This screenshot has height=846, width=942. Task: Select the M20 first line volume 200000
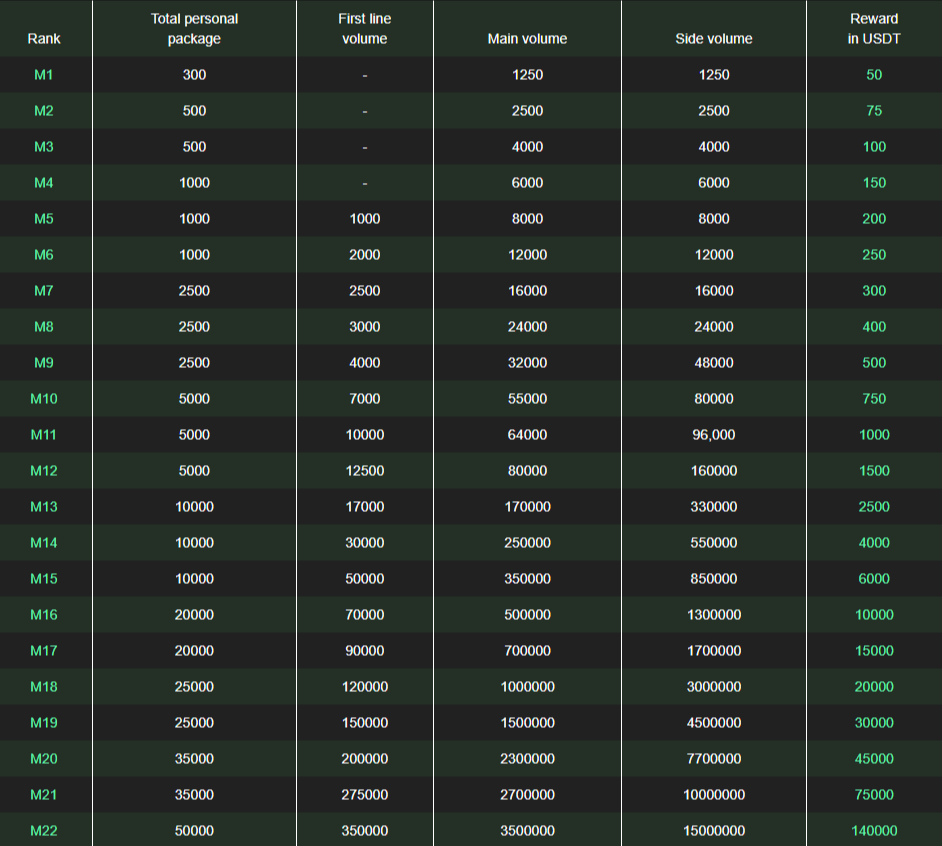[364, 759]
